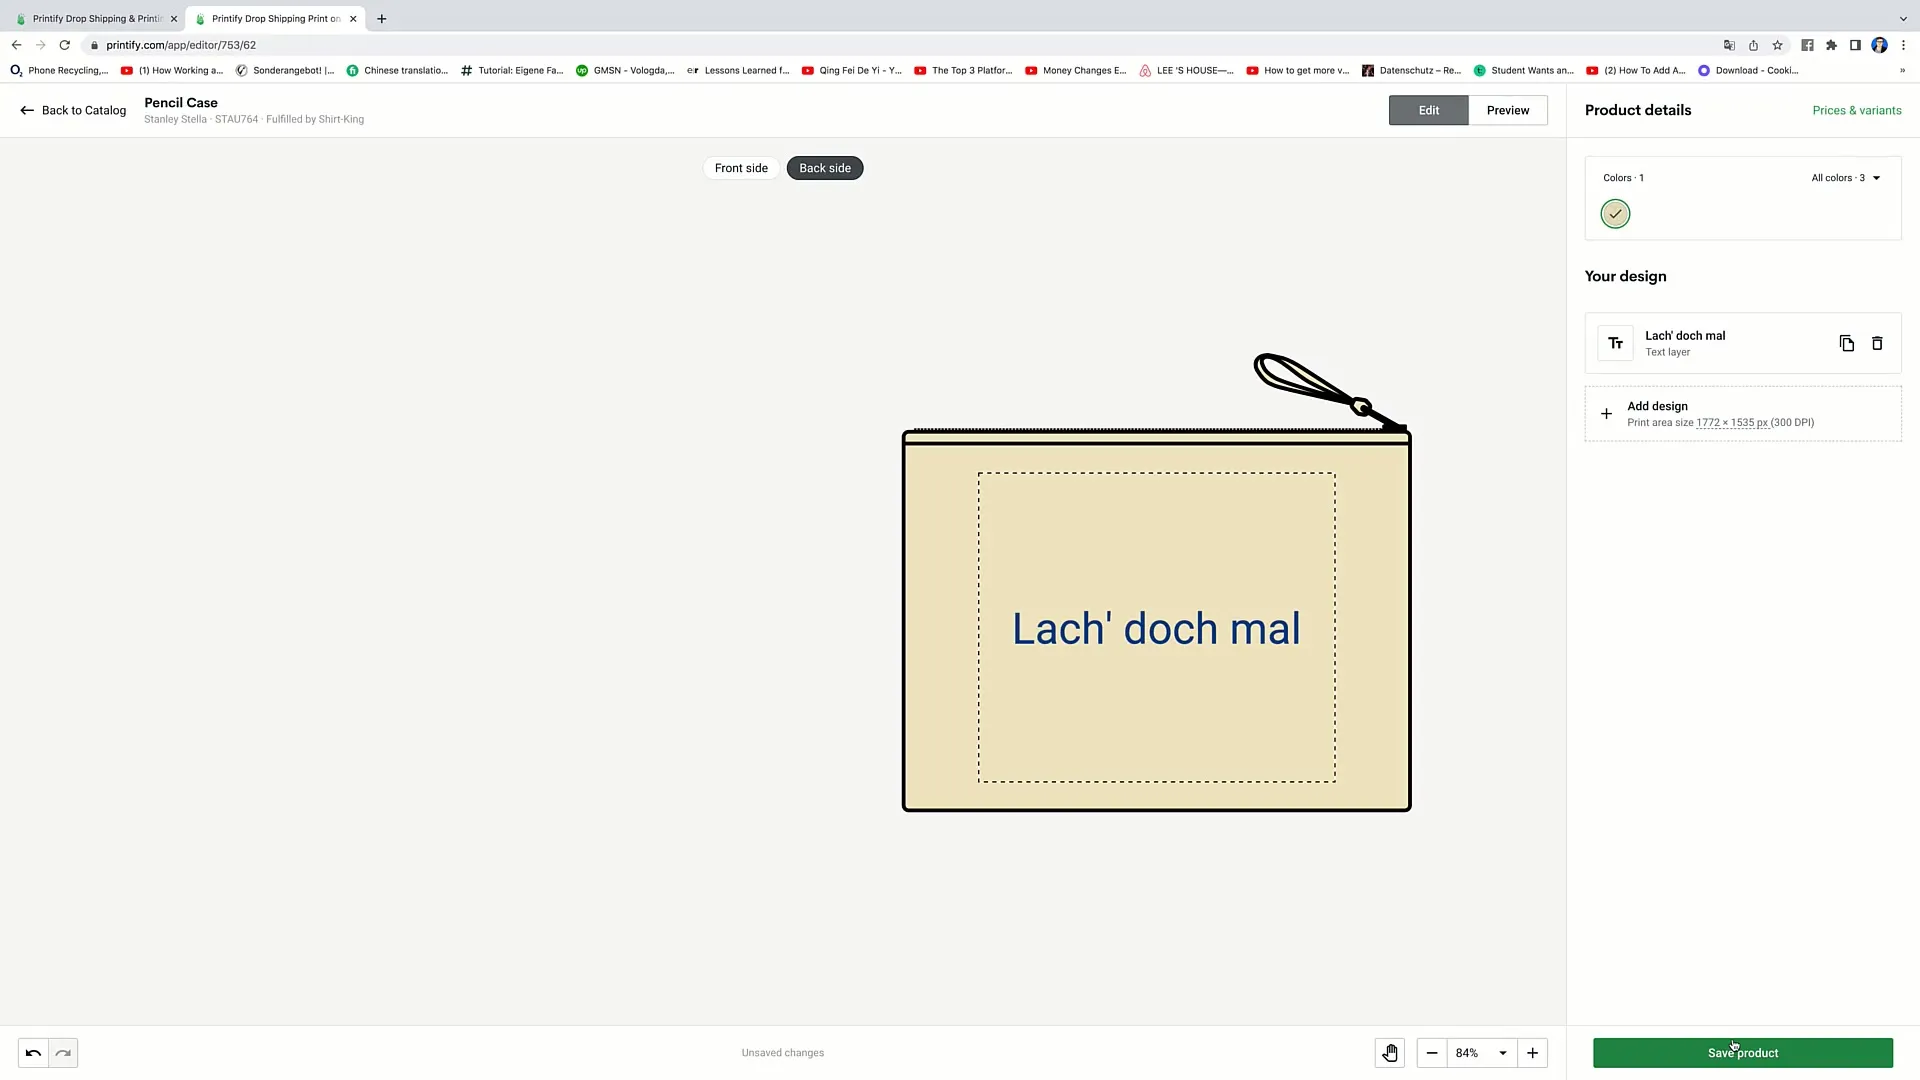Open Sonderangebot bookmark

pos(285,70)
